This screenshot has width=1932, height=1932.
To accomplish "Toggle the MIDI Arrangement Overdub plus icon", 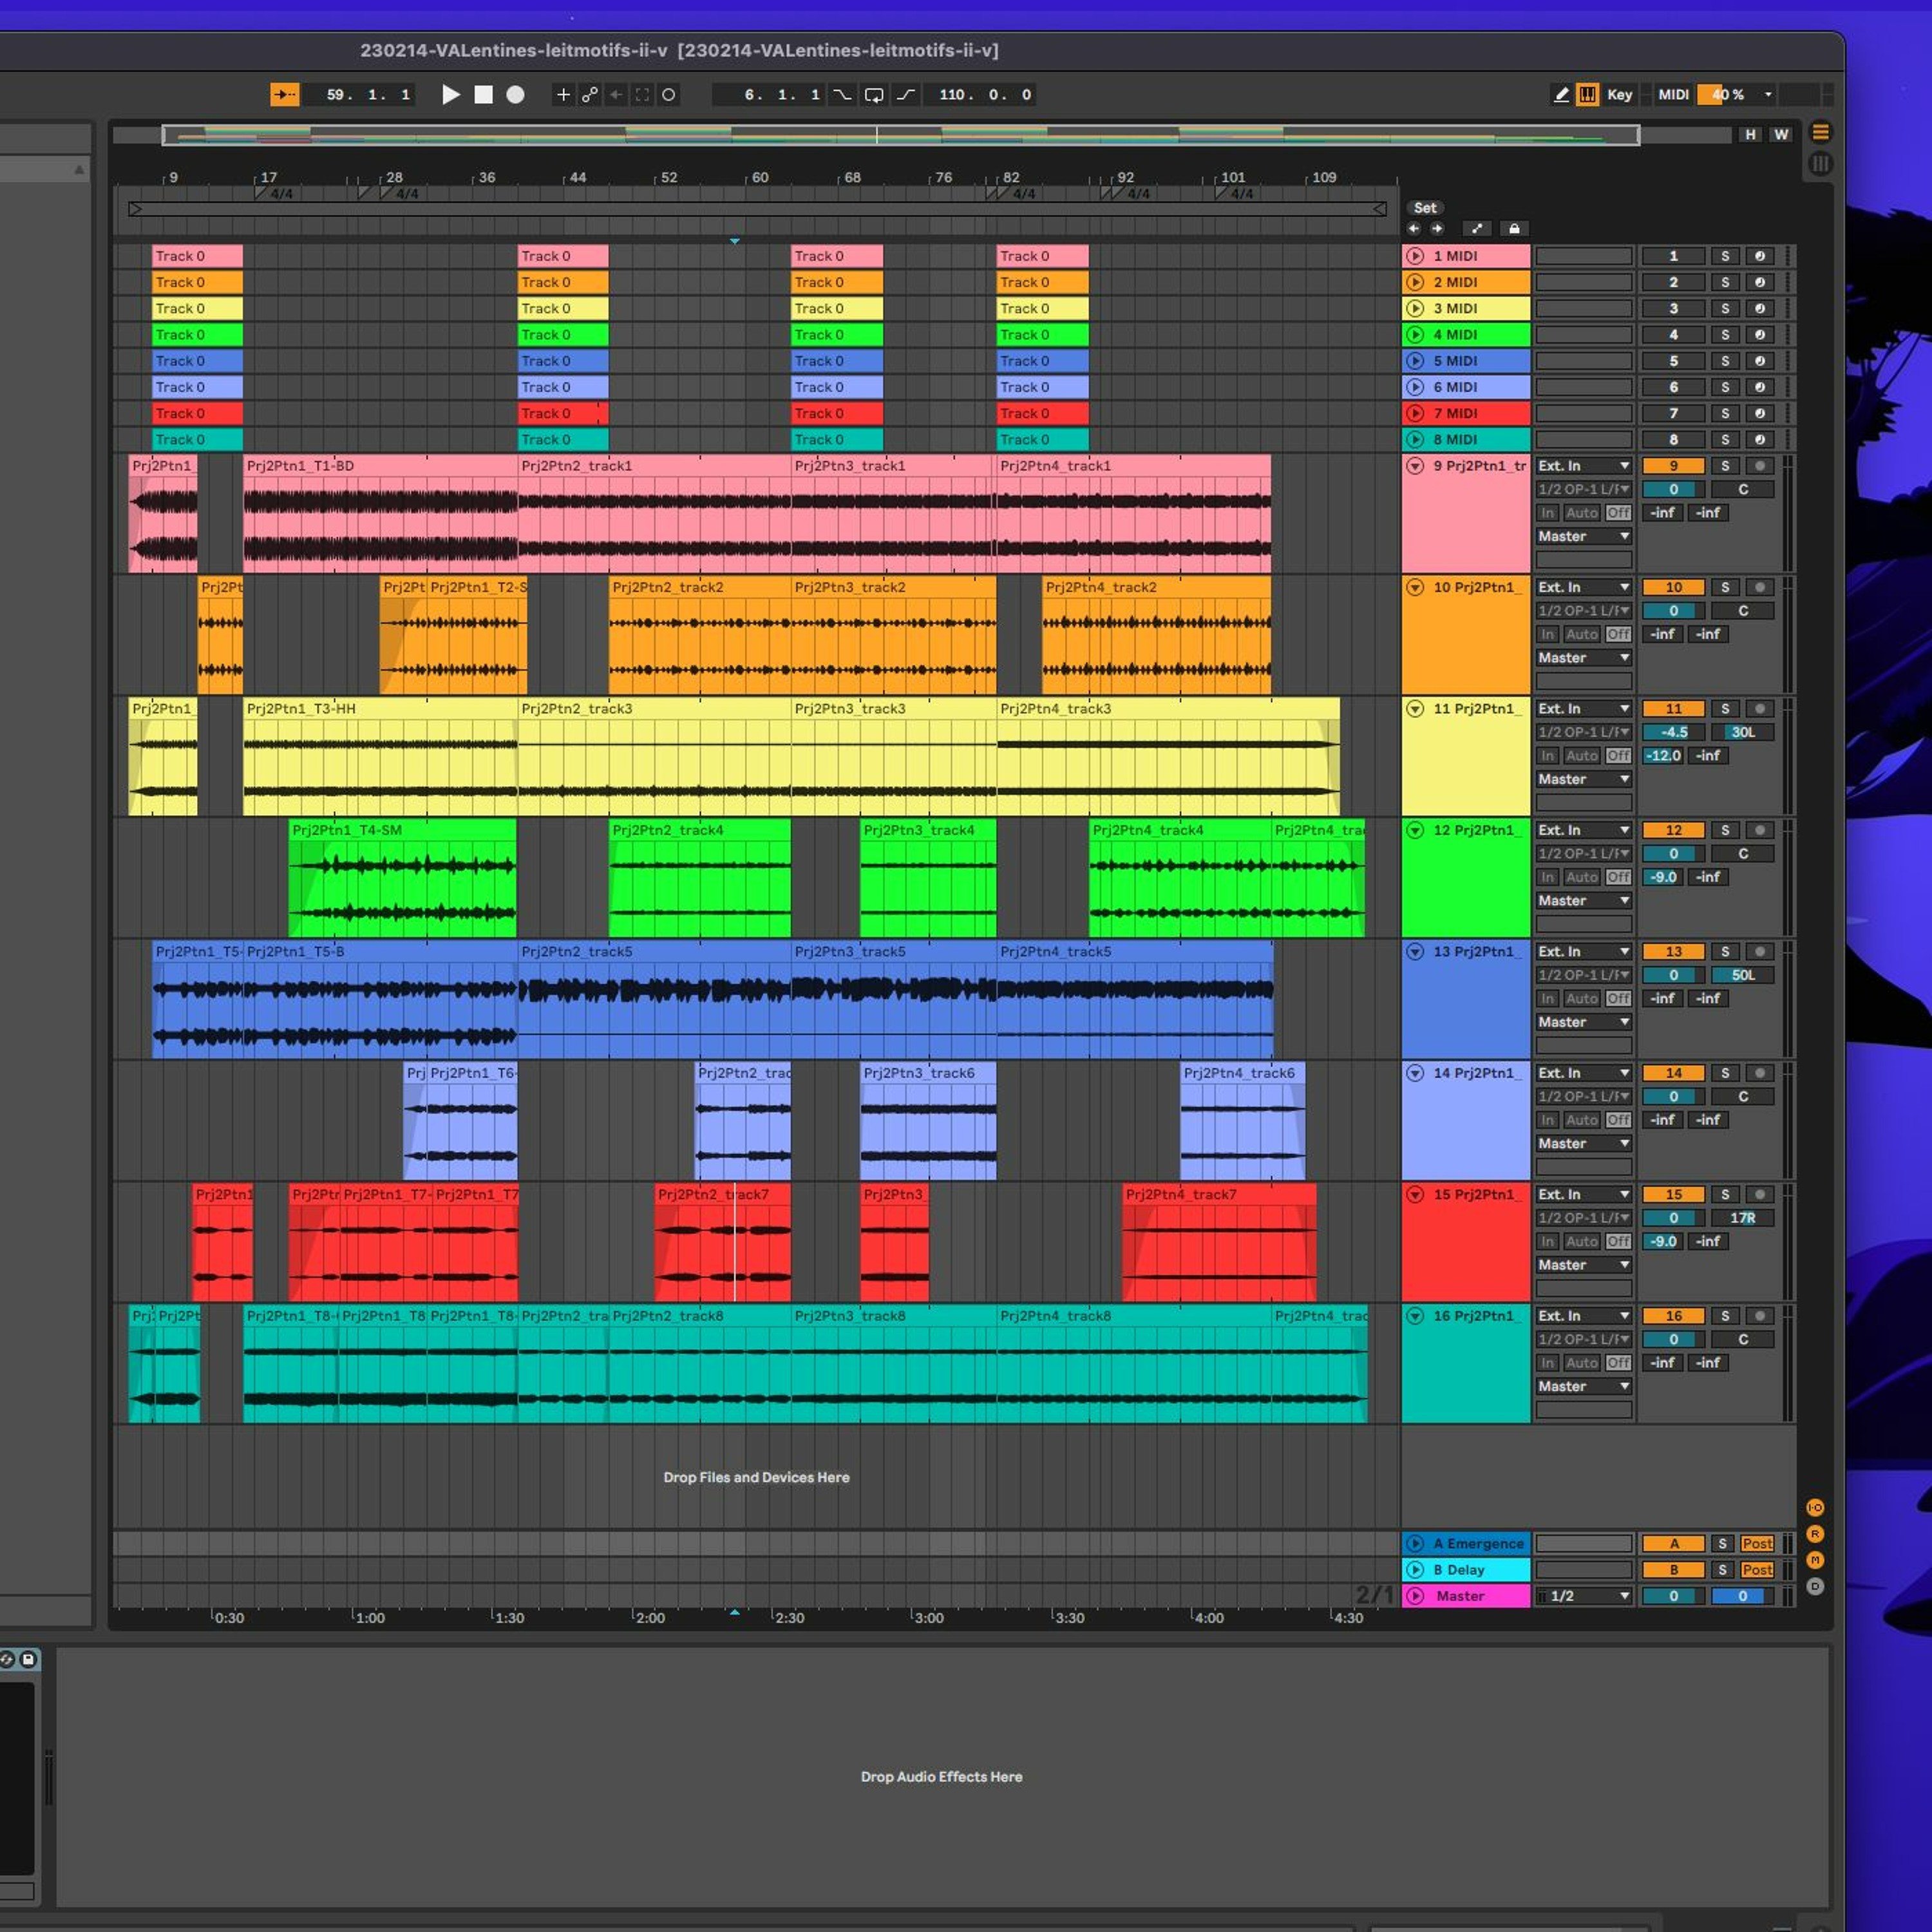I will [x=563, y=95].
